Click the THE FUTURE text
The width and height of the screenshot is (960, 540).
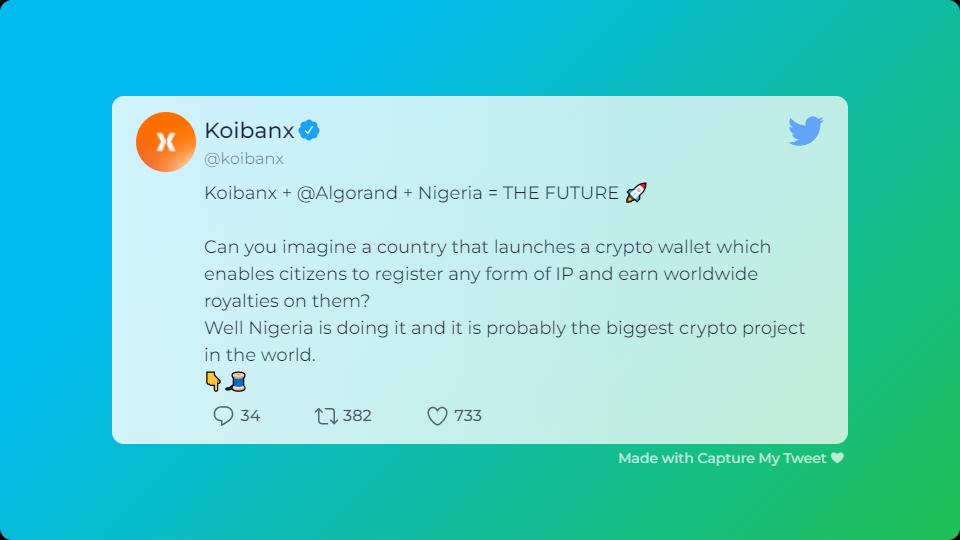(x=561, y=193)
